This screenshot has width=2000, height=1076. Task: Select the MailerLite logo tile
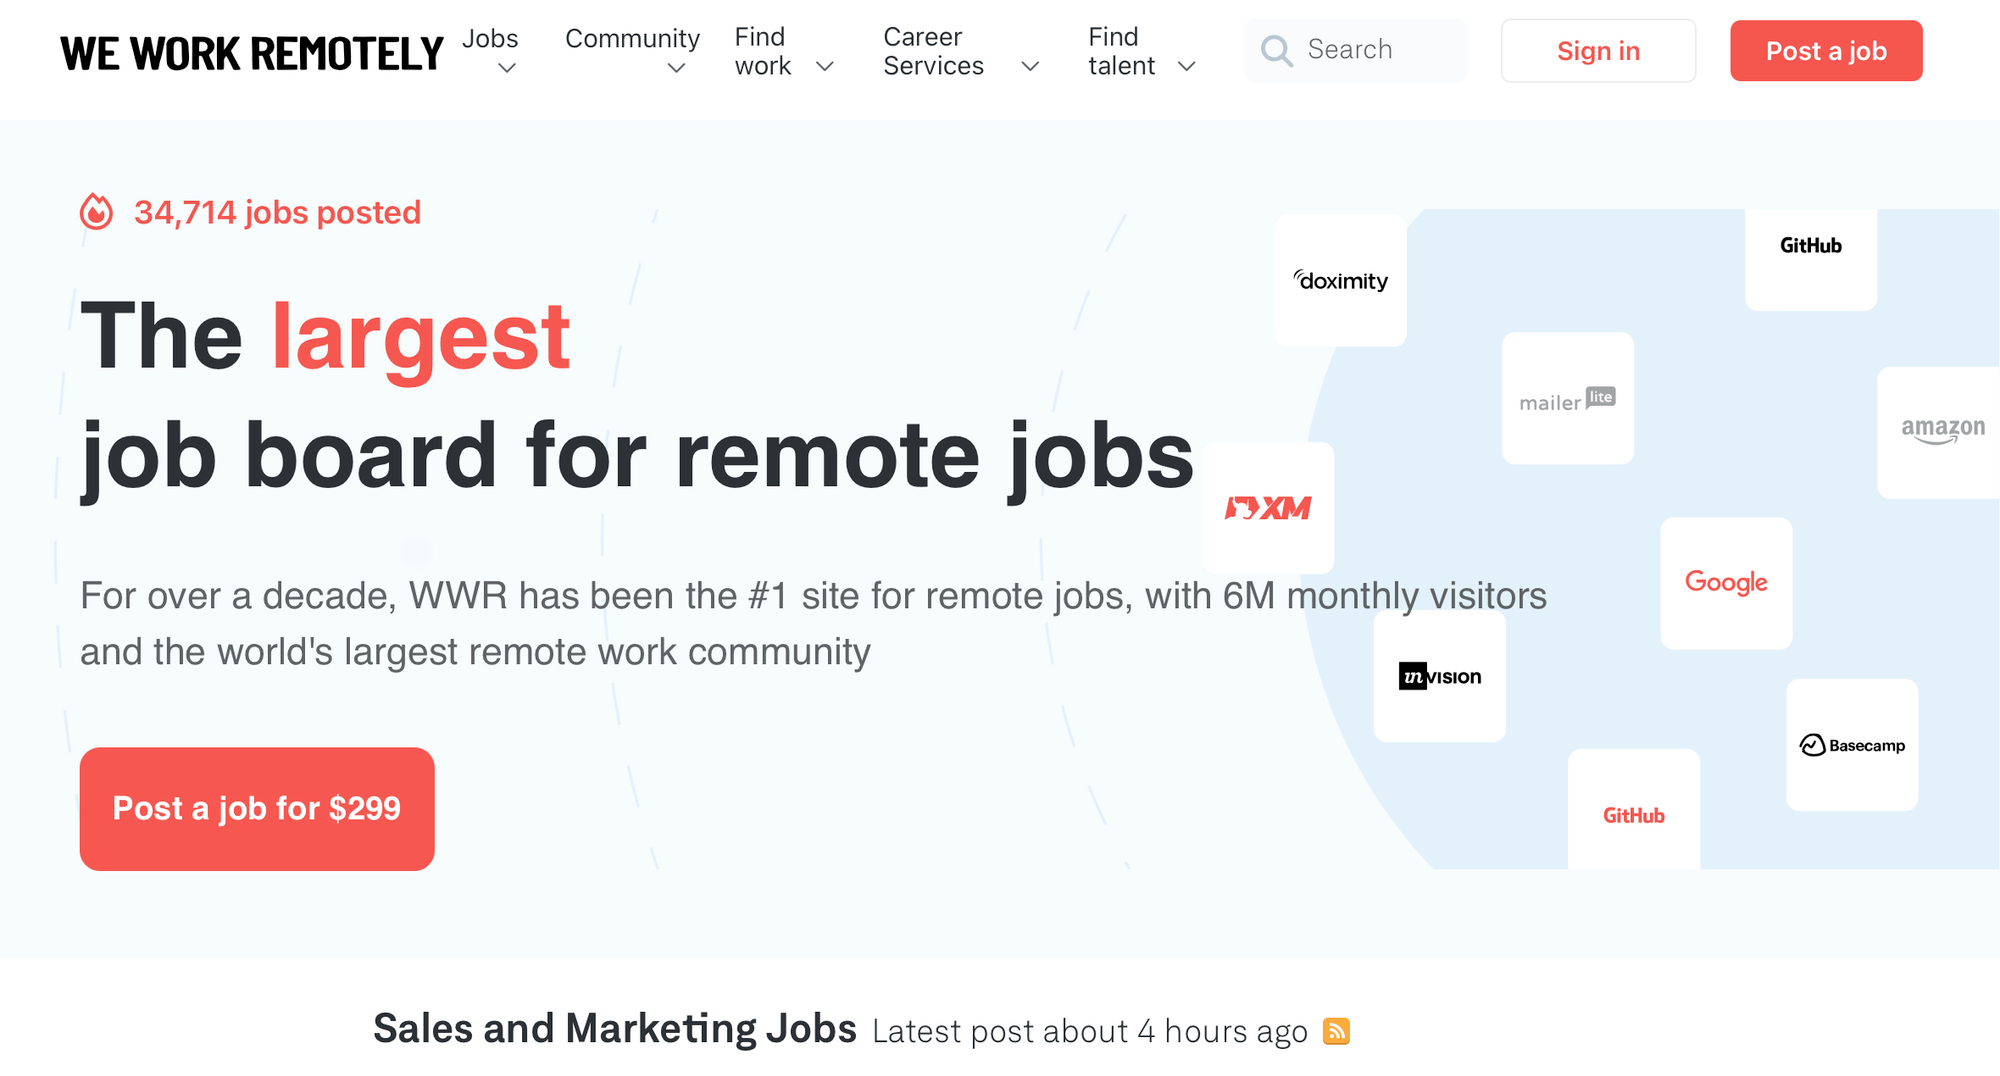[1566, 399]
